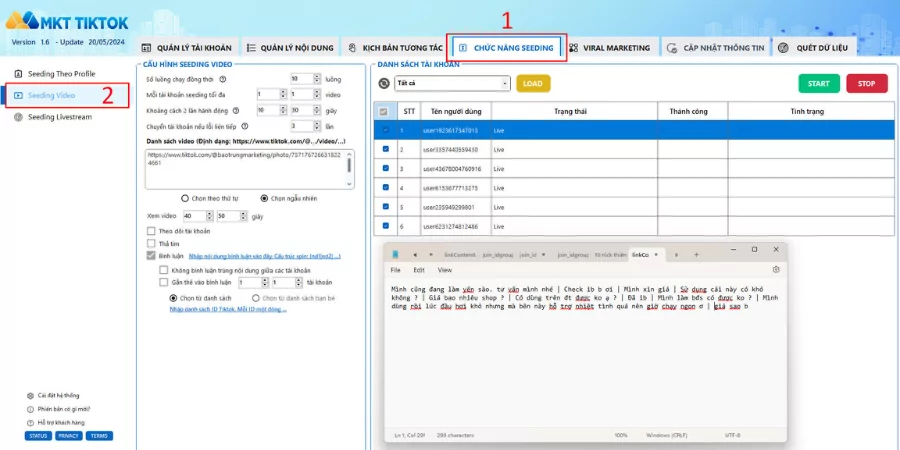Click help icon next to Chuyển tài khoản nếu lỗi liên tiếp
This screenshot has width=900, height=450.
(245, 126)
